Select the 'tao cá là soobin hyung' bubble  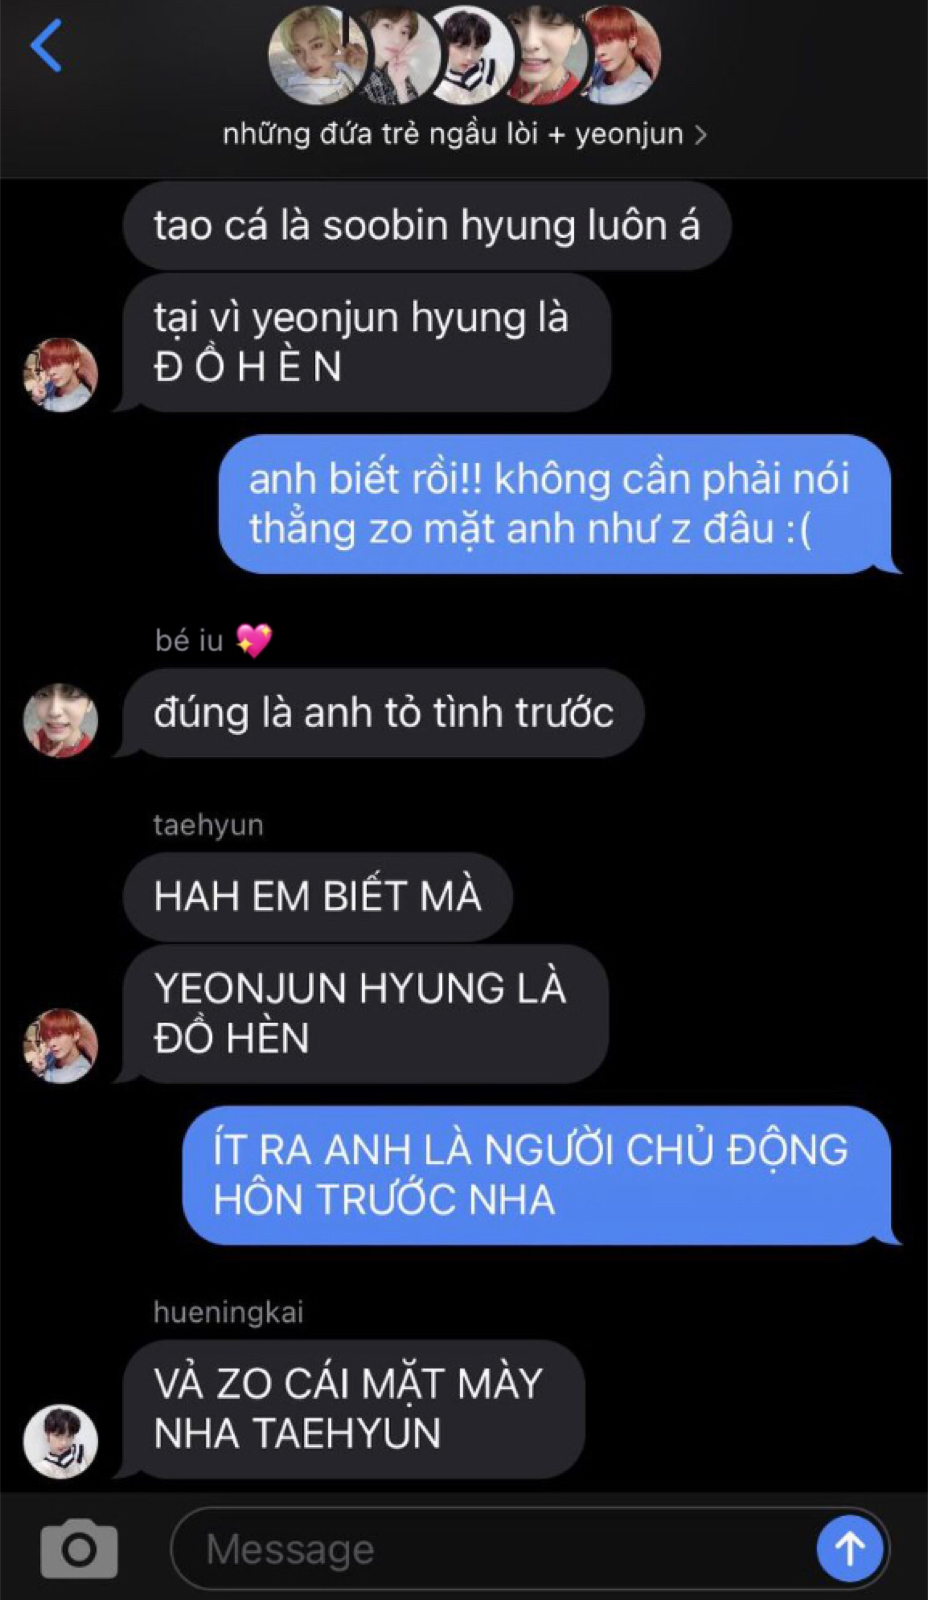tap(427, 226)
